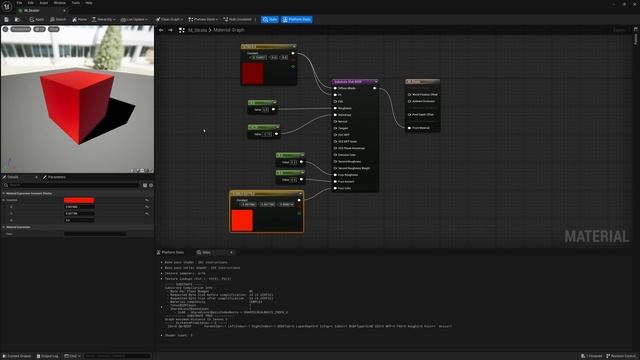The image size is (640, 360).
Task: Click the Details search field
Action: click(71, 185)
